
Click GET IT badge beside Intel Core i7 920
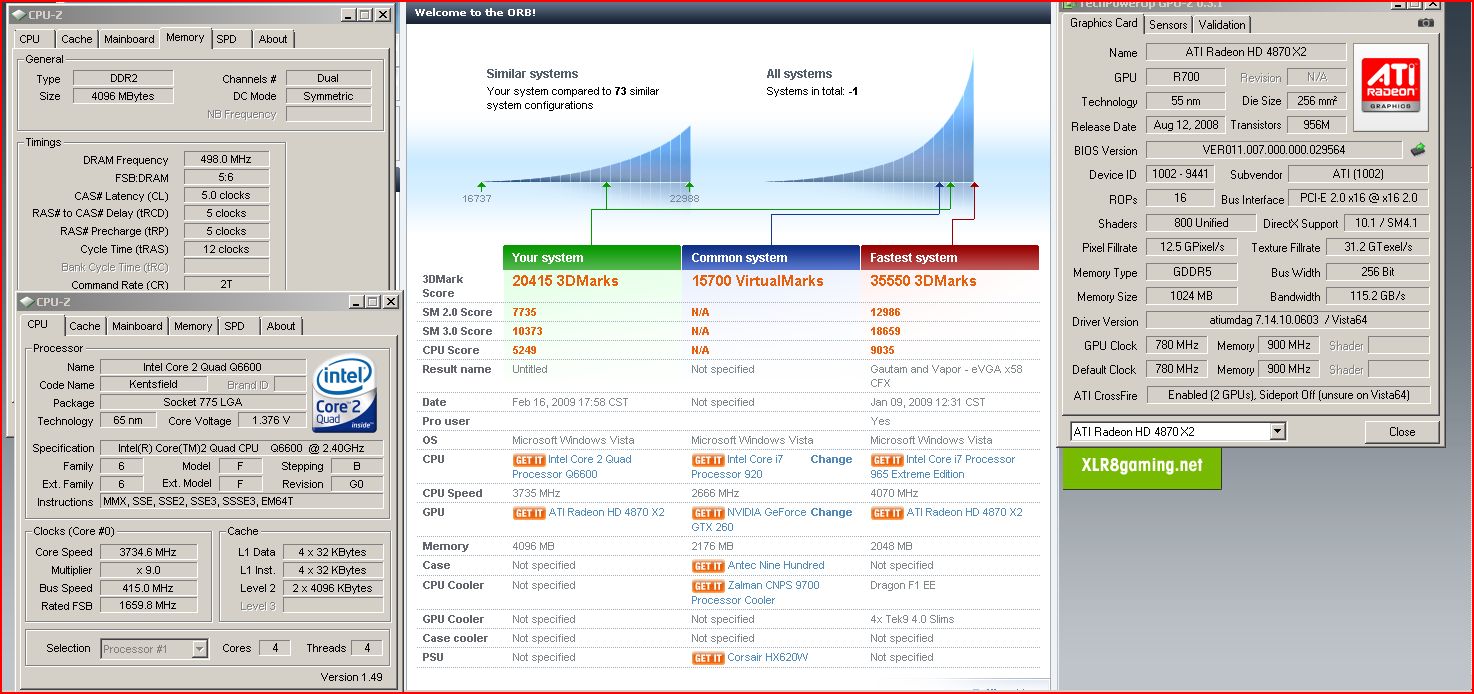point(708,460)
